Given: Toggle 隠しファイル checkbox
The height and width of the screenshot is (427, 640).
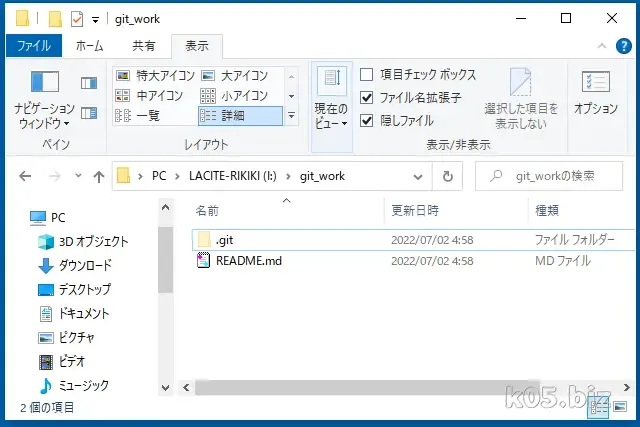Looking at the screenshot, I should 367,120.
